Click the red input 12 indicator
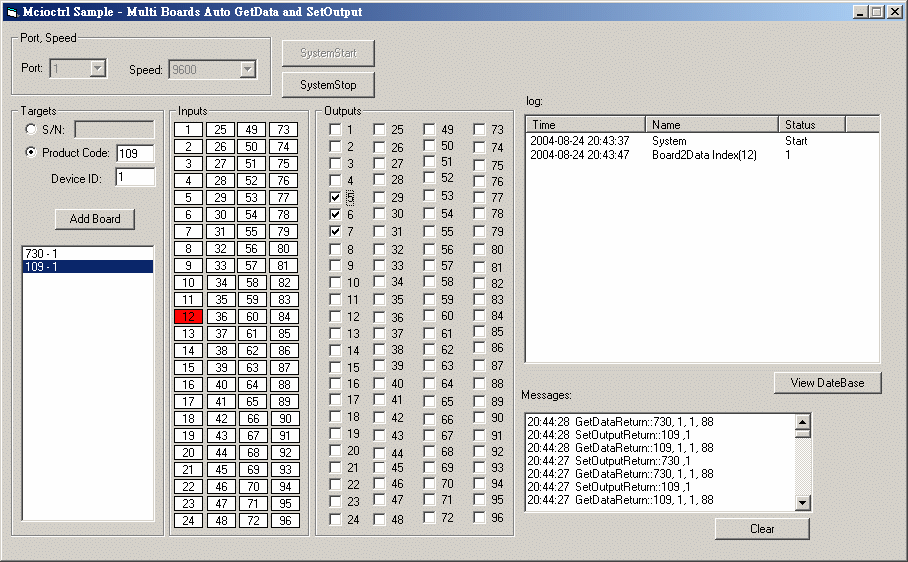This screenshot has width=908, height=562. [188, 317]
